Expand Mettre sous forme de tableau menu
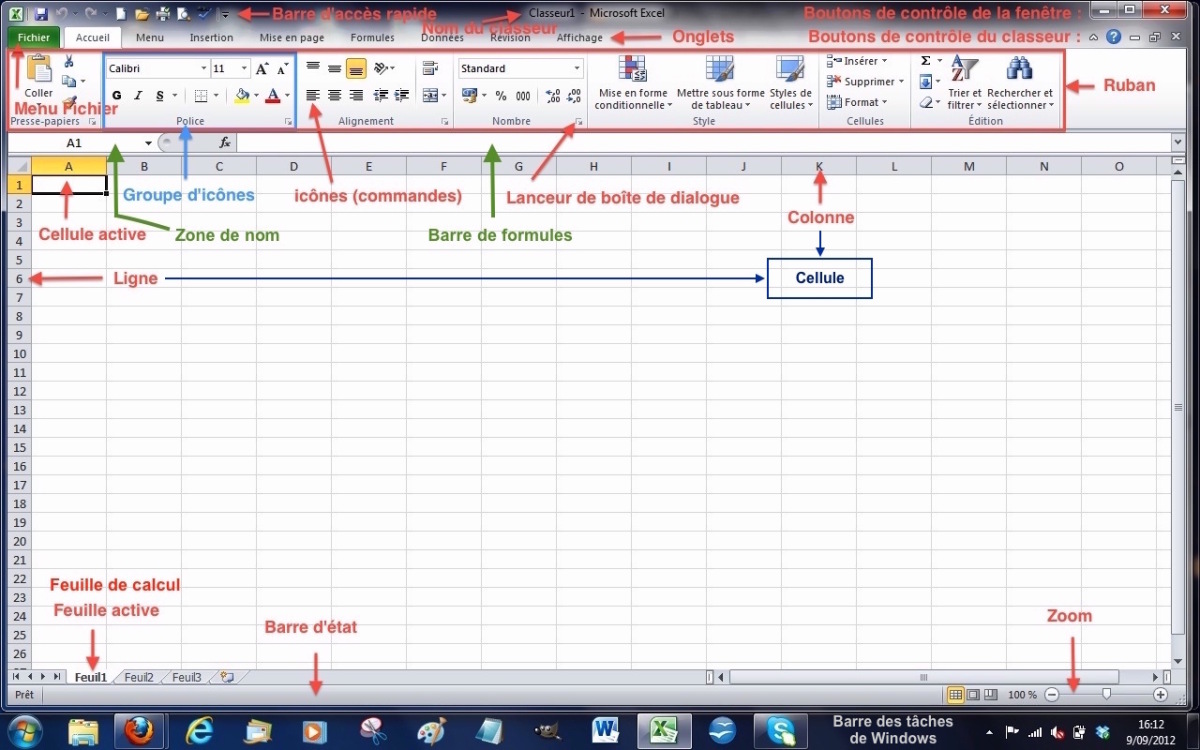Viewport: 1200px width, 750px height. tap(720, 82)
